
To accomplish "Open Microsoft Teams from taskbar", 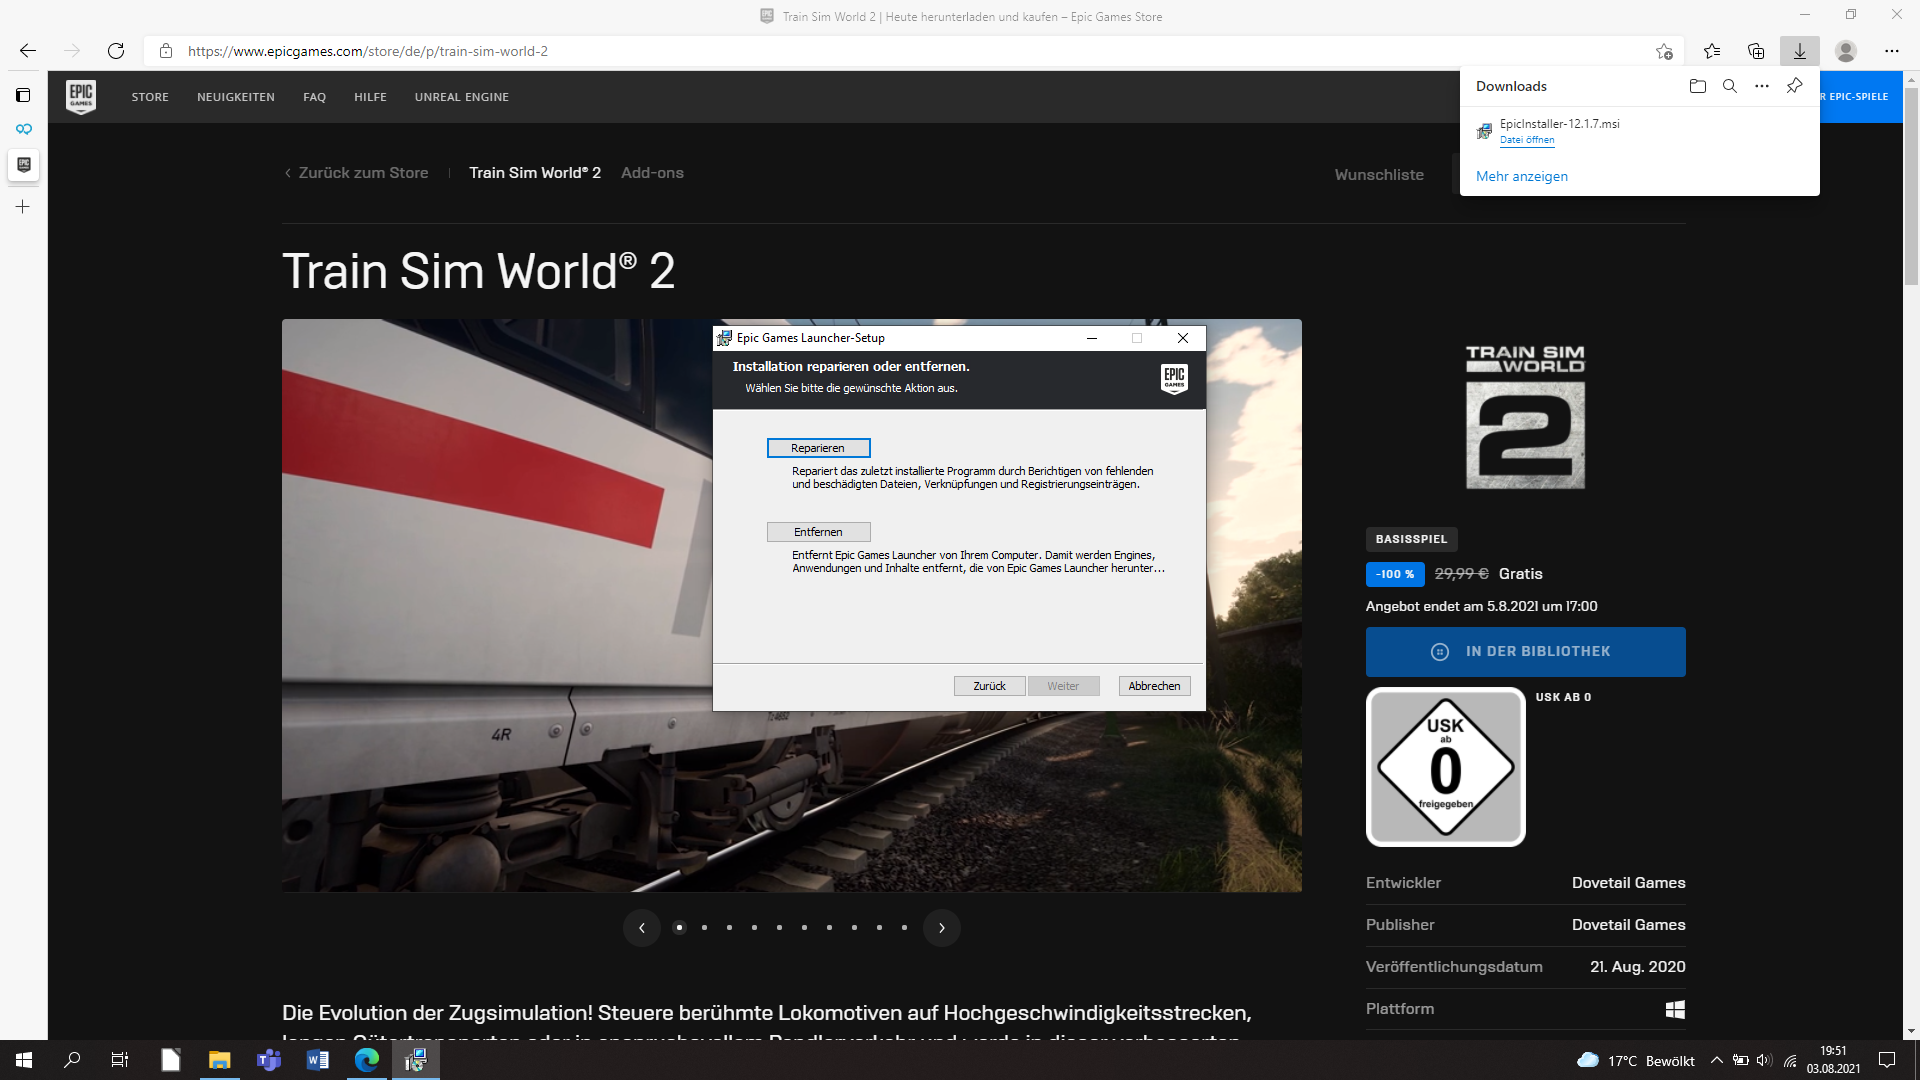I will [269, 1060].
